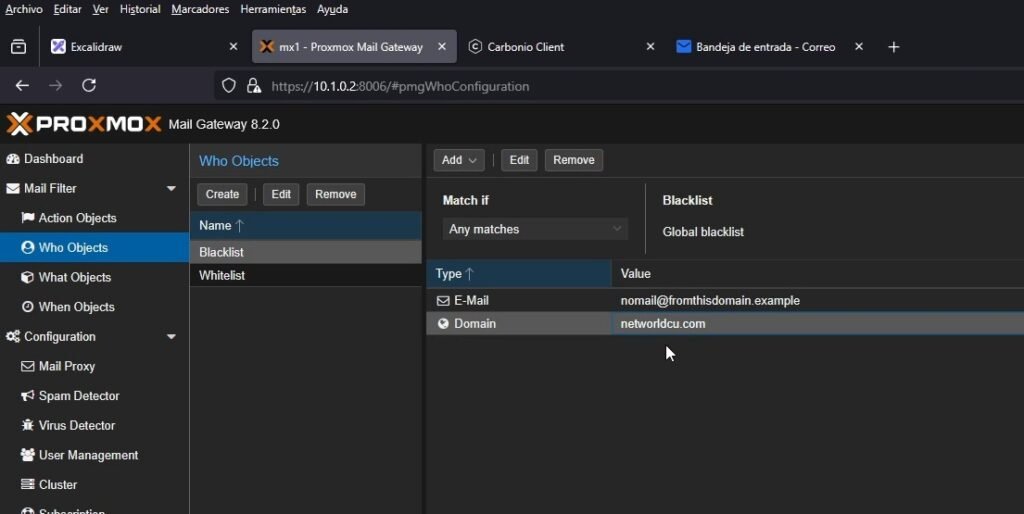Click the Configuration gears icon
The width and height of the screenshot is (1024, 514).
(x=12, y=336)
